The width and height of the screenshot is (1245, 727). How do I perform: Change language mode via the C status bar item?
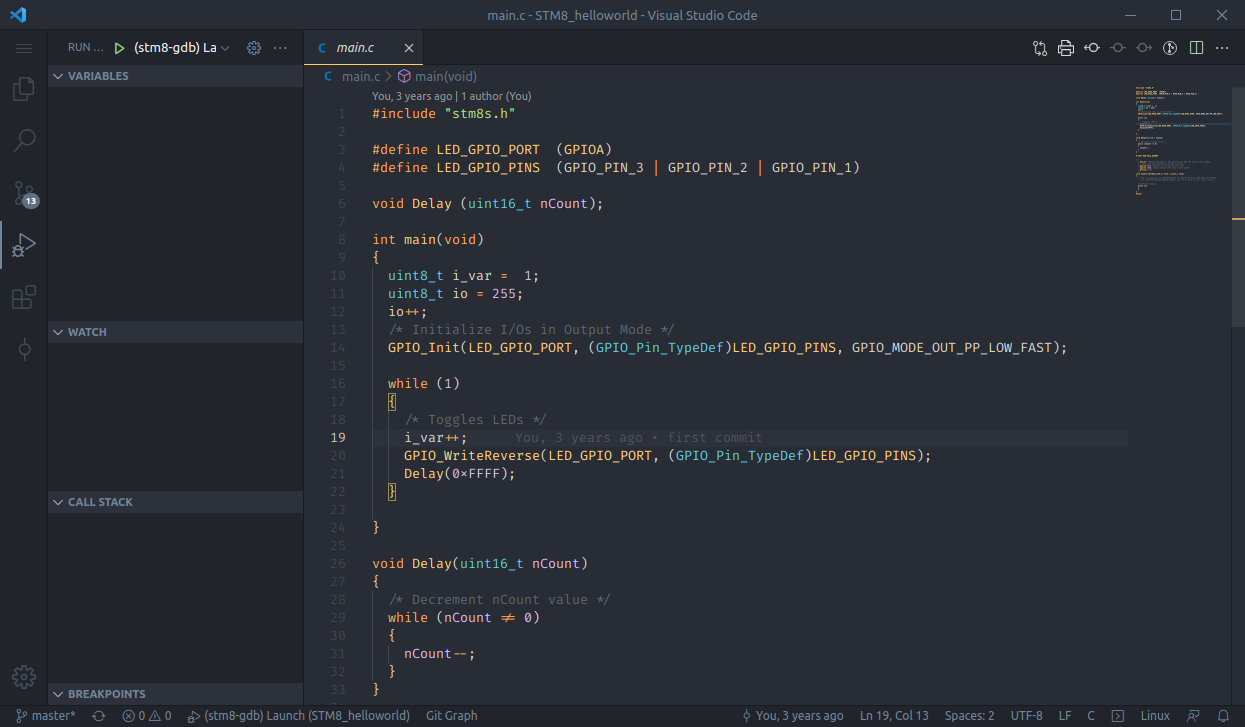[x=1091, y=716]
